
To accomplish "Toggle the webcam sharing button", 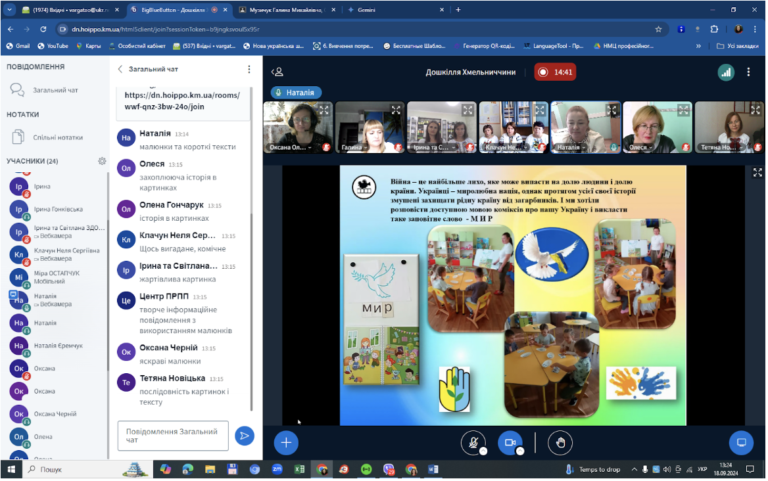I will (510, 443).
